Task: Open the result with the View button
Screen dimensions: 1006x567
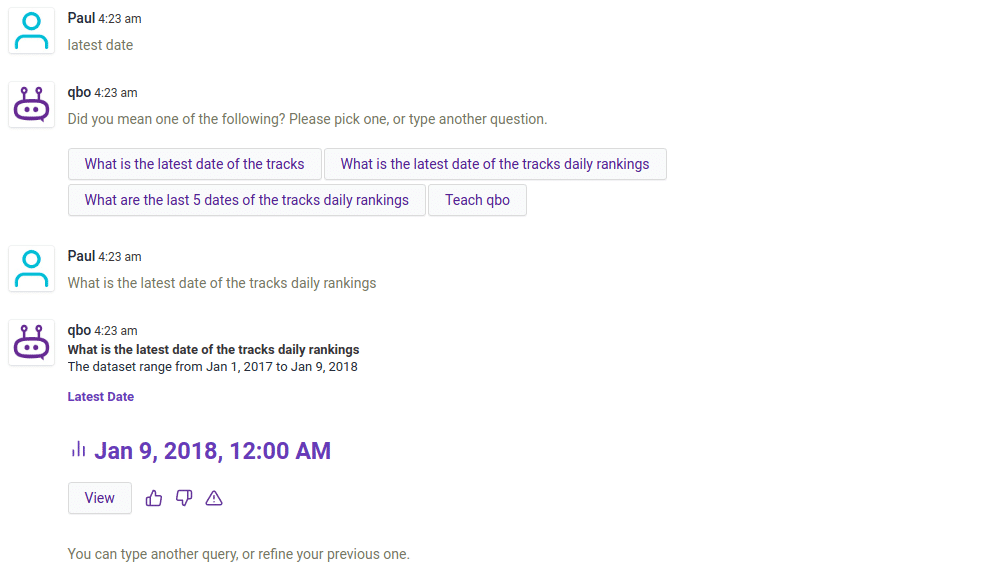Action: coord(100,498)
